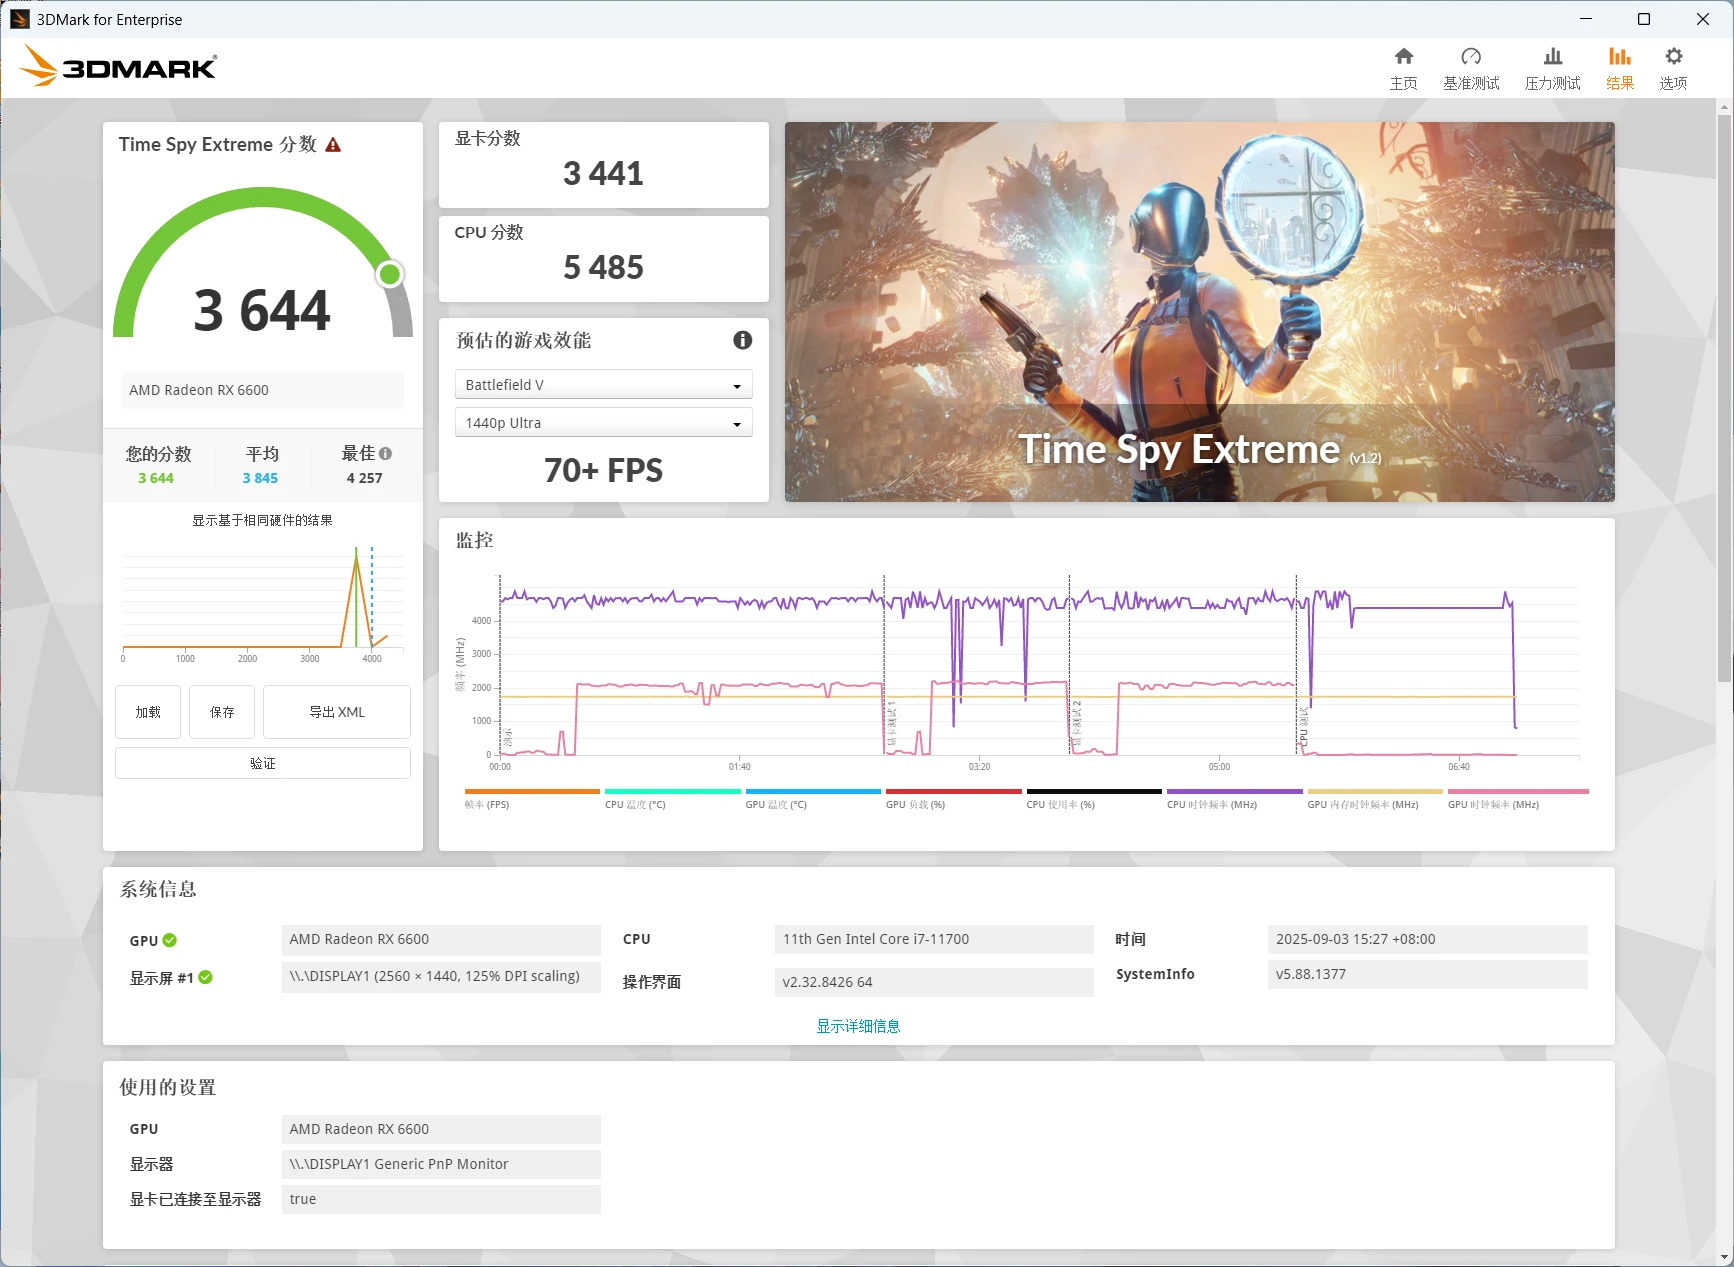This screenshot has width=1734, height=1267.
Task: Maximize the 3DMark window
Action: (x=1643, y=19)
